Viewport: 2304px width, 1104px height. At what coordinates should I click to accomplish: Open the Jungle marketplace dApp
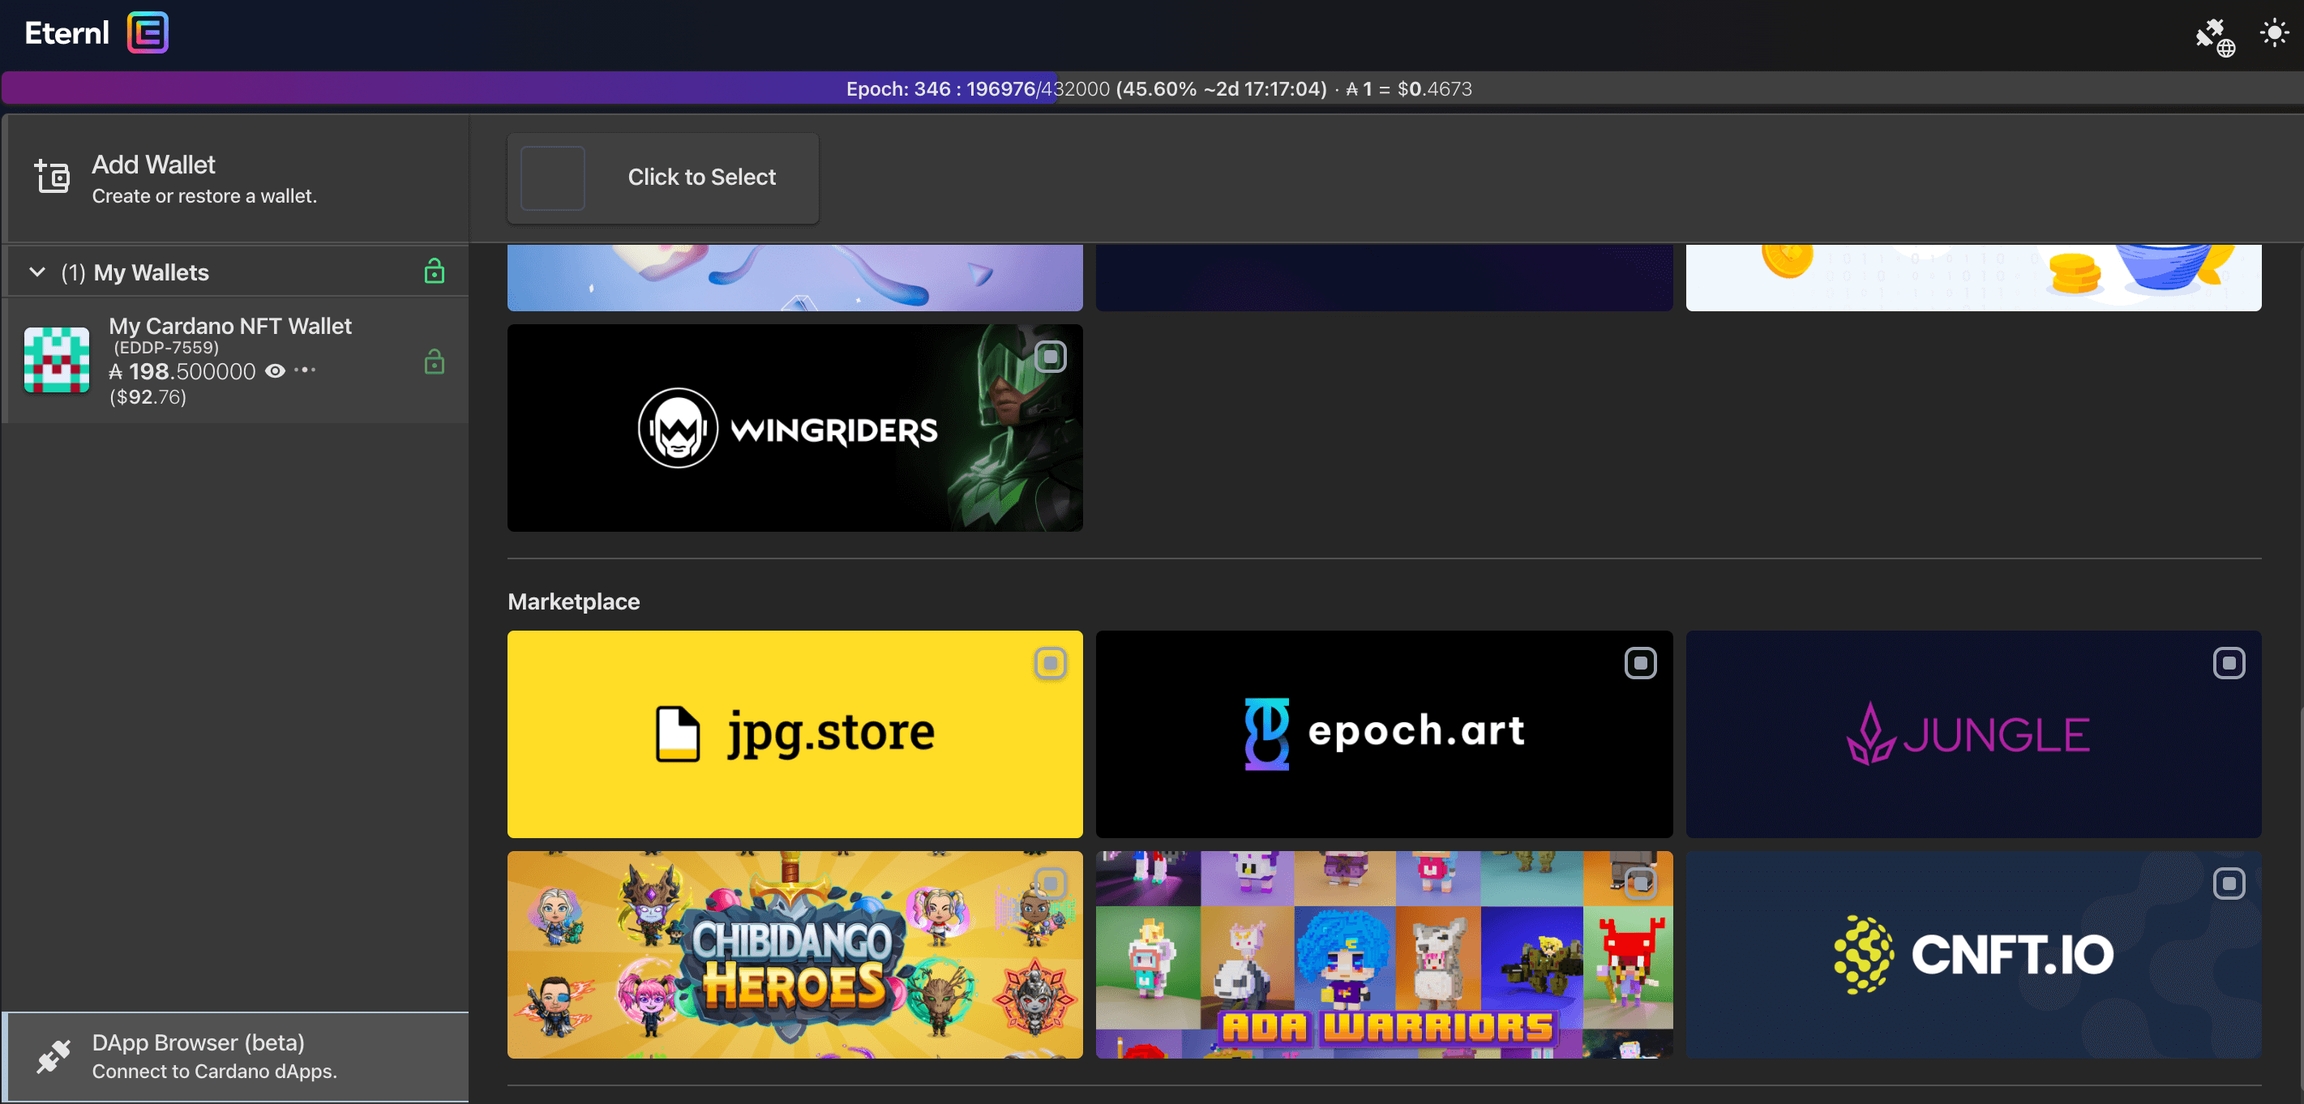click(x=1972, y=735)
